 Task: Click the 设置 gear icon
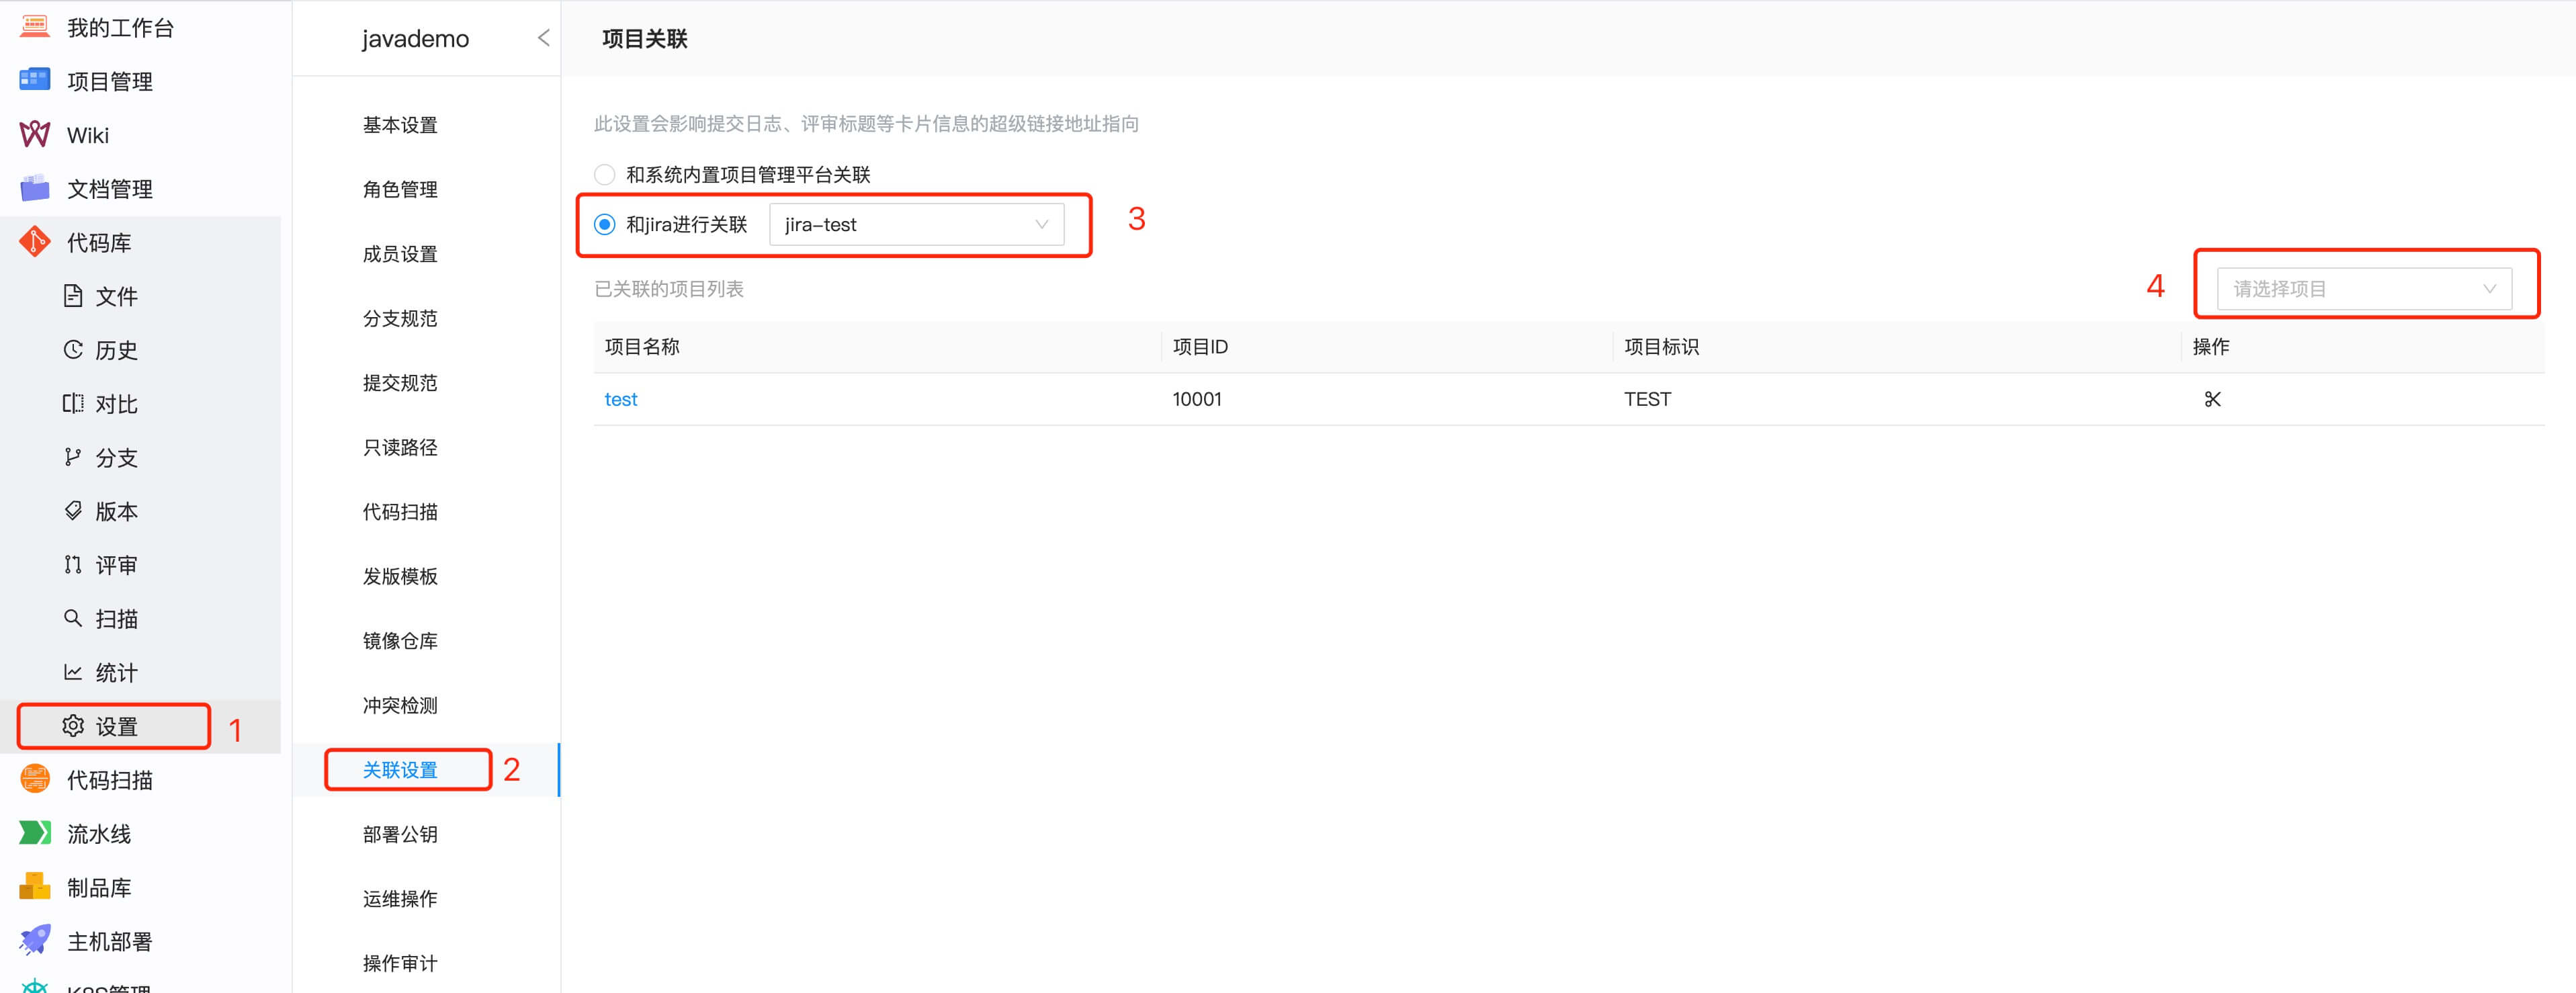[73, 726]
